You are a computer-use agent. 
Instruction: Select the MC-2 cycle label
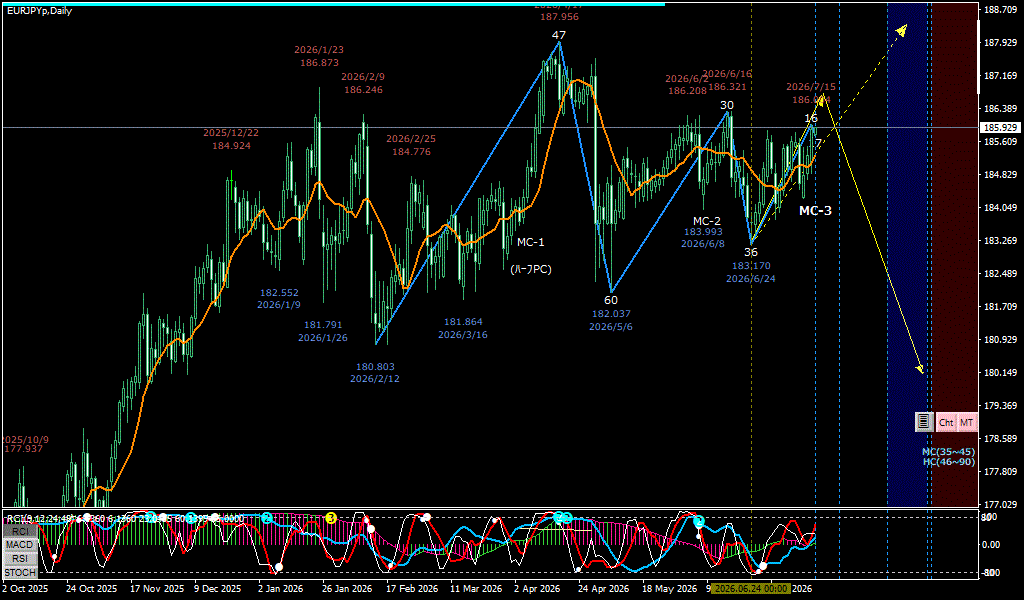coord(707,221)
